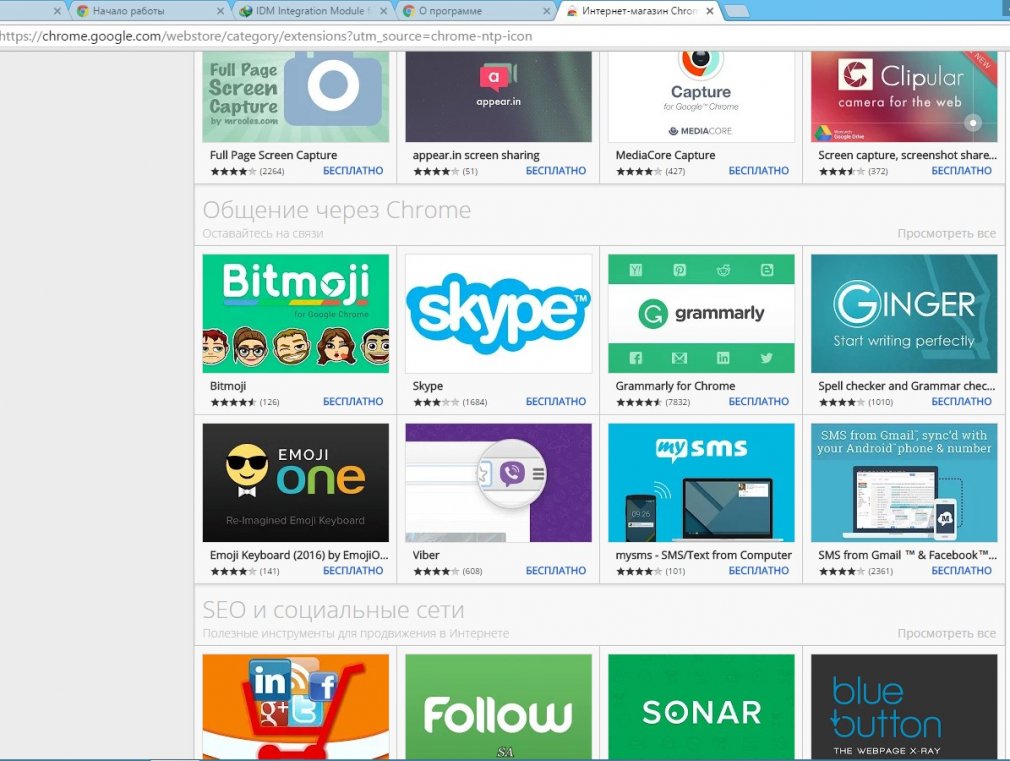Switch to the IDM Integration Module tab
Viewport: 1010px width, 761px height.
[312, 11]
